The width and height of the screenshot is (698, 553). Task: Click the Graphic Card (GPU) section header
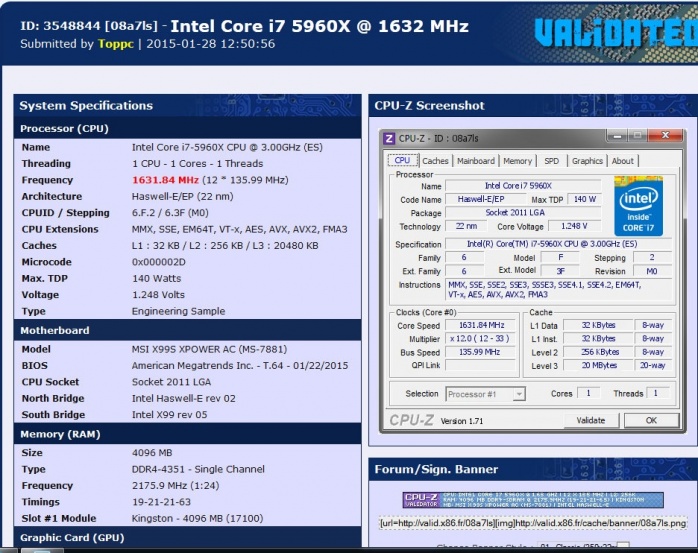187,537
